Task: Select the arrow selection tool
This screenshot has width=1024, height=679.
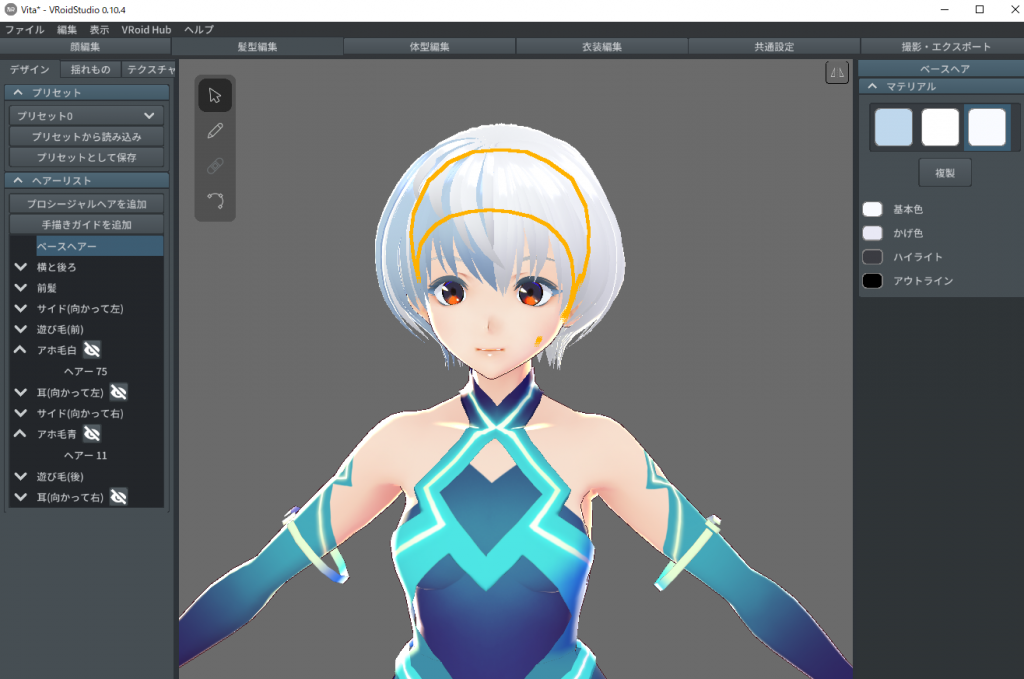Action: (214, 96)
